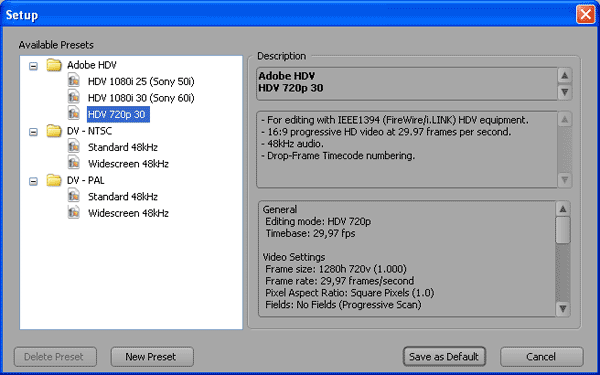Screen dimensions: 600x375
Task: Click the HDV 1080i 30 preset file icon
Action: pyautogui.click(x=73, y=97)
